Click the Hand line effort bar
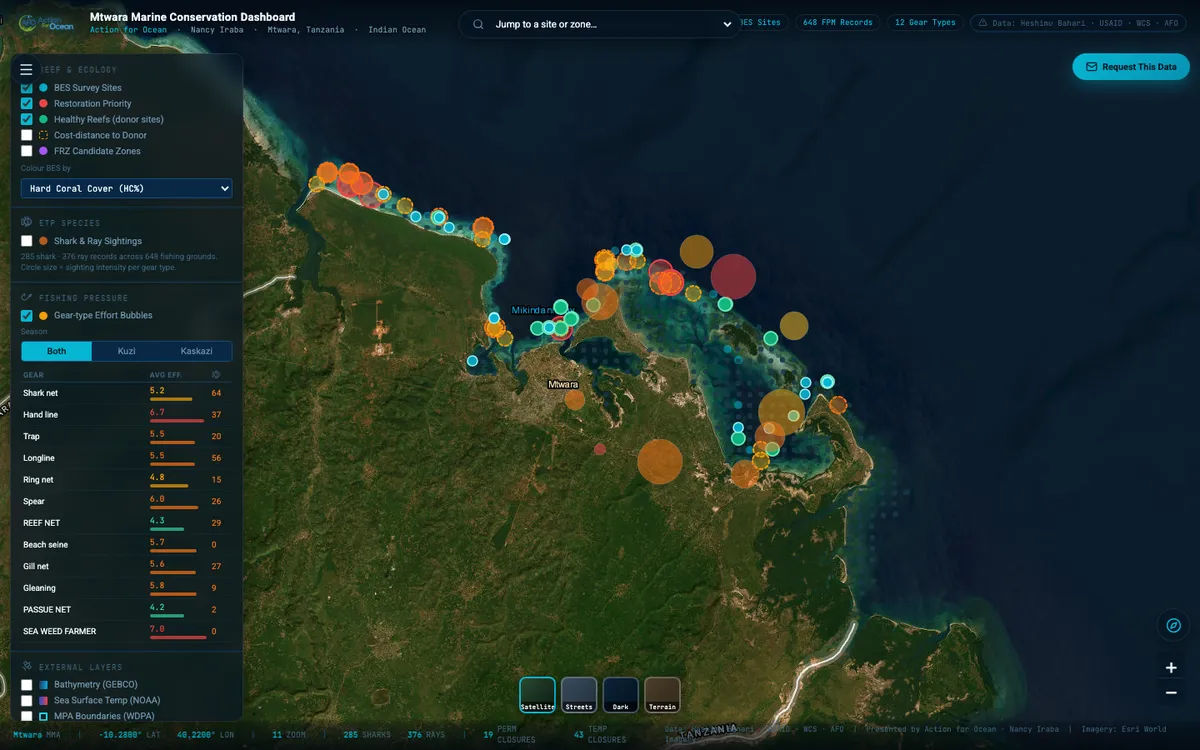This screenshot has width=1200, height=750. click(176, 421)
